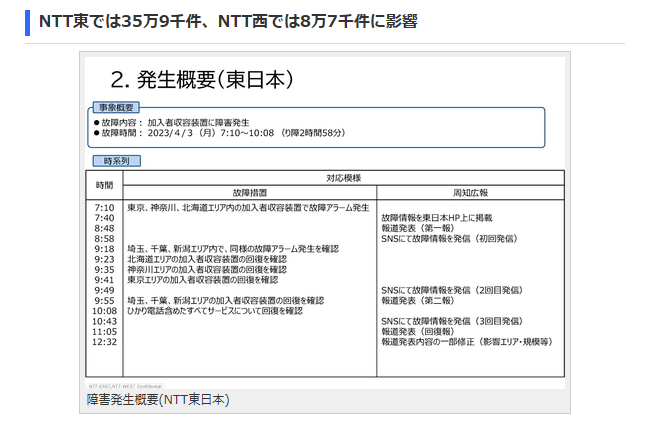The image size is (648, 428).
Task: Select the '時系列' label tag
Action: click(116, 161)
